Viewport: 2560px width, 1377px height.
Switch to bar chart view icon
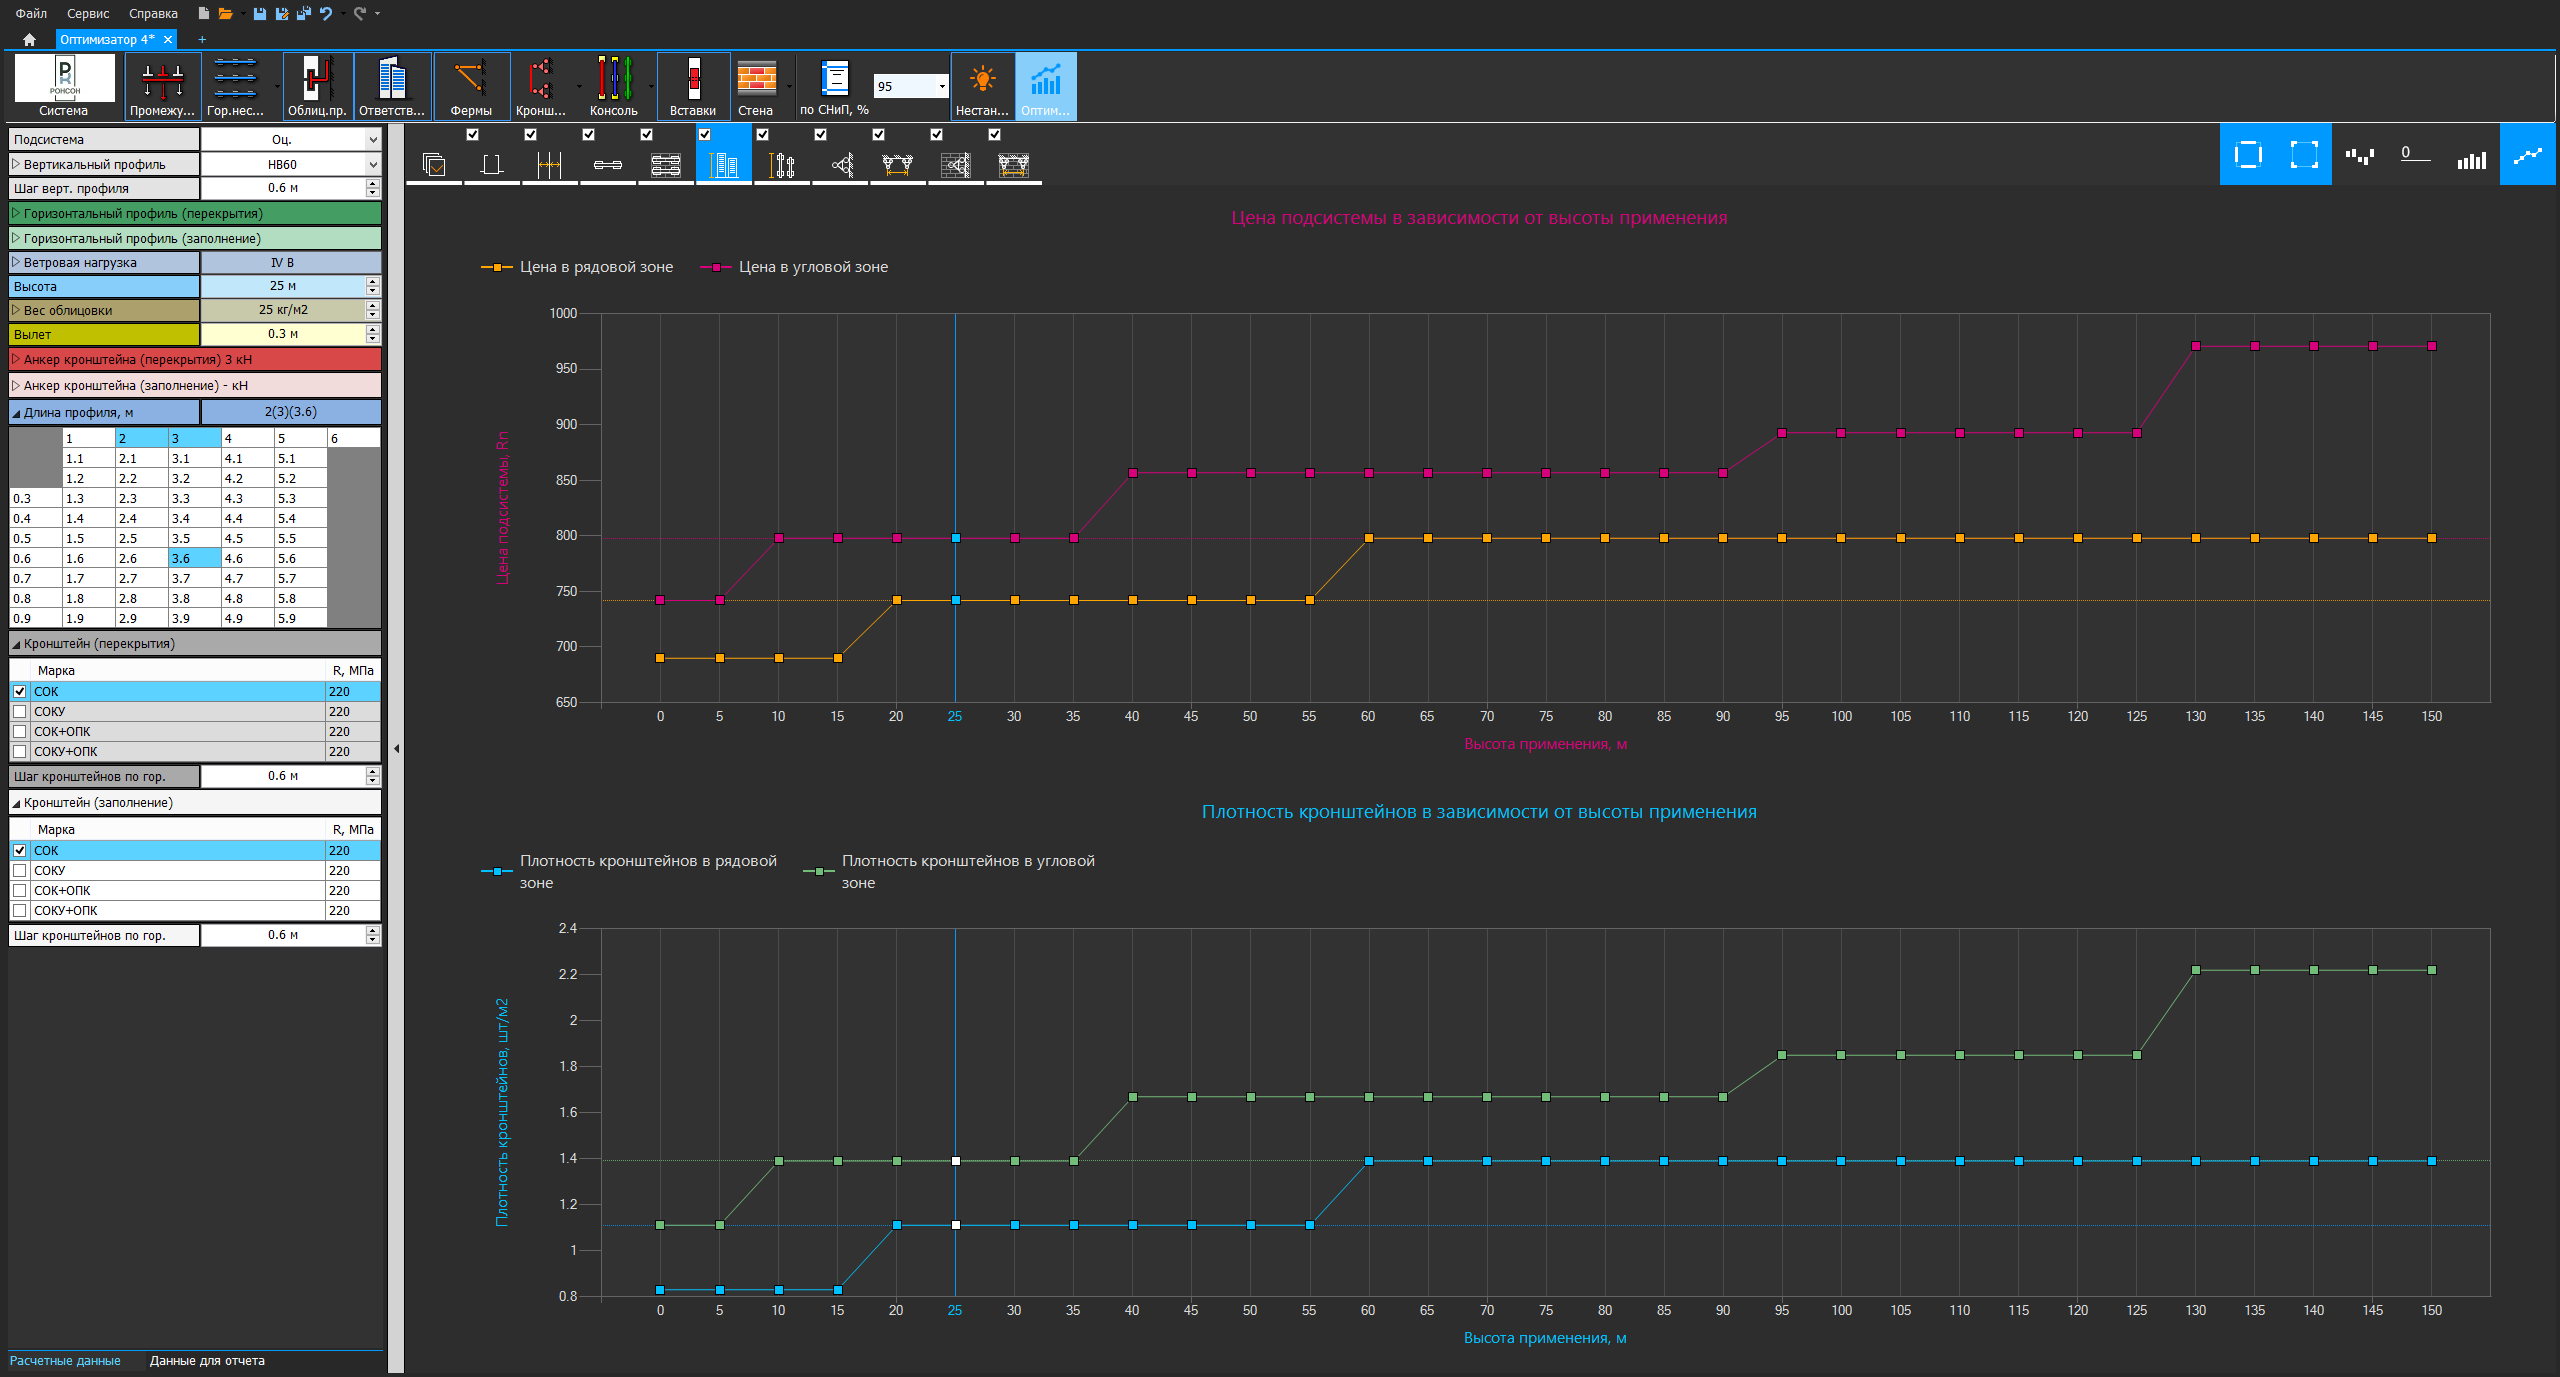(2471, 158)
